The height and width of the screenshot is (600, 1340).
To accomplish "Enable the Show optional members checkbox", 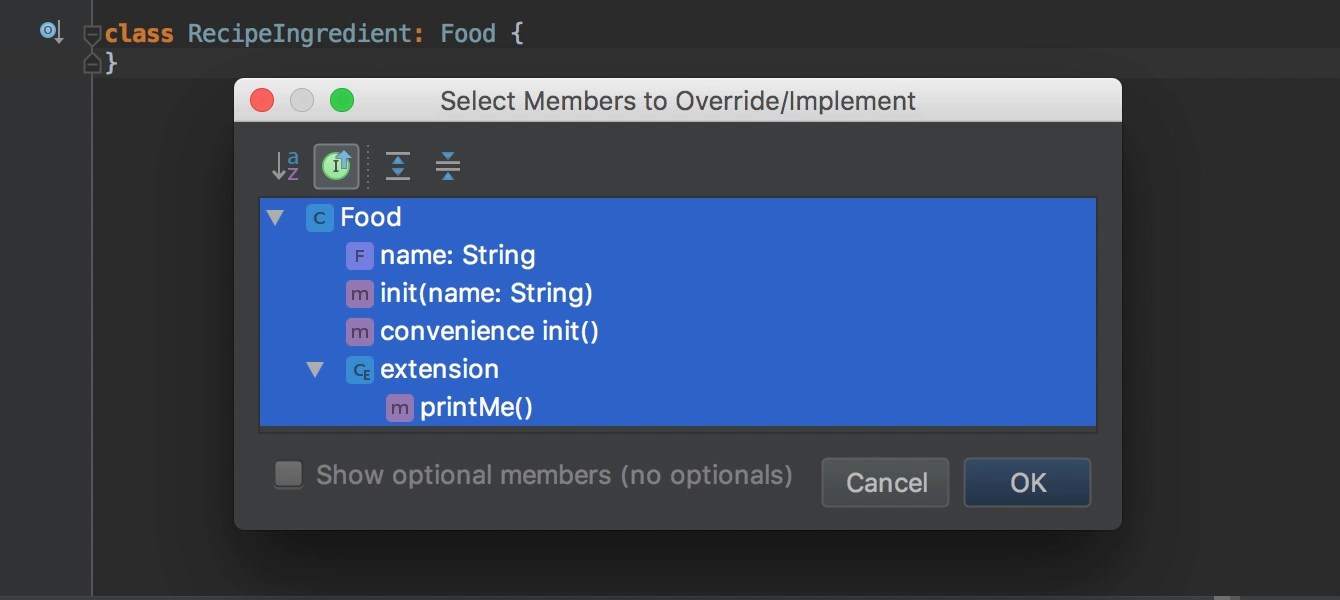I will 288,474.
